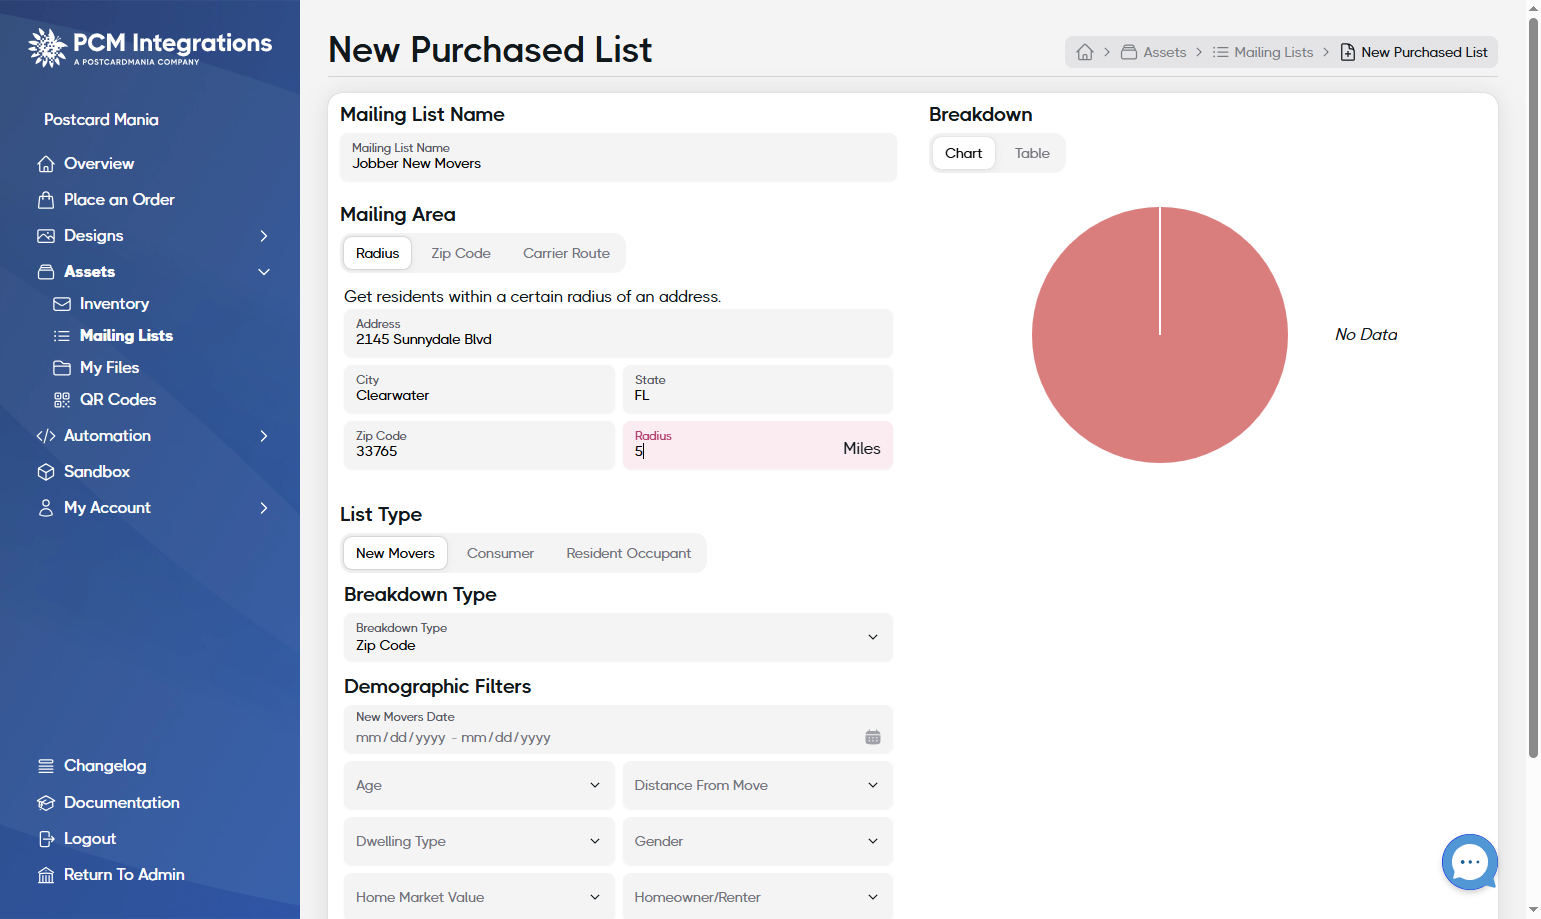This screenshot has height=919, width=1541.
Task: Click Return To Admin link
Action: click(x=111, y=875)
